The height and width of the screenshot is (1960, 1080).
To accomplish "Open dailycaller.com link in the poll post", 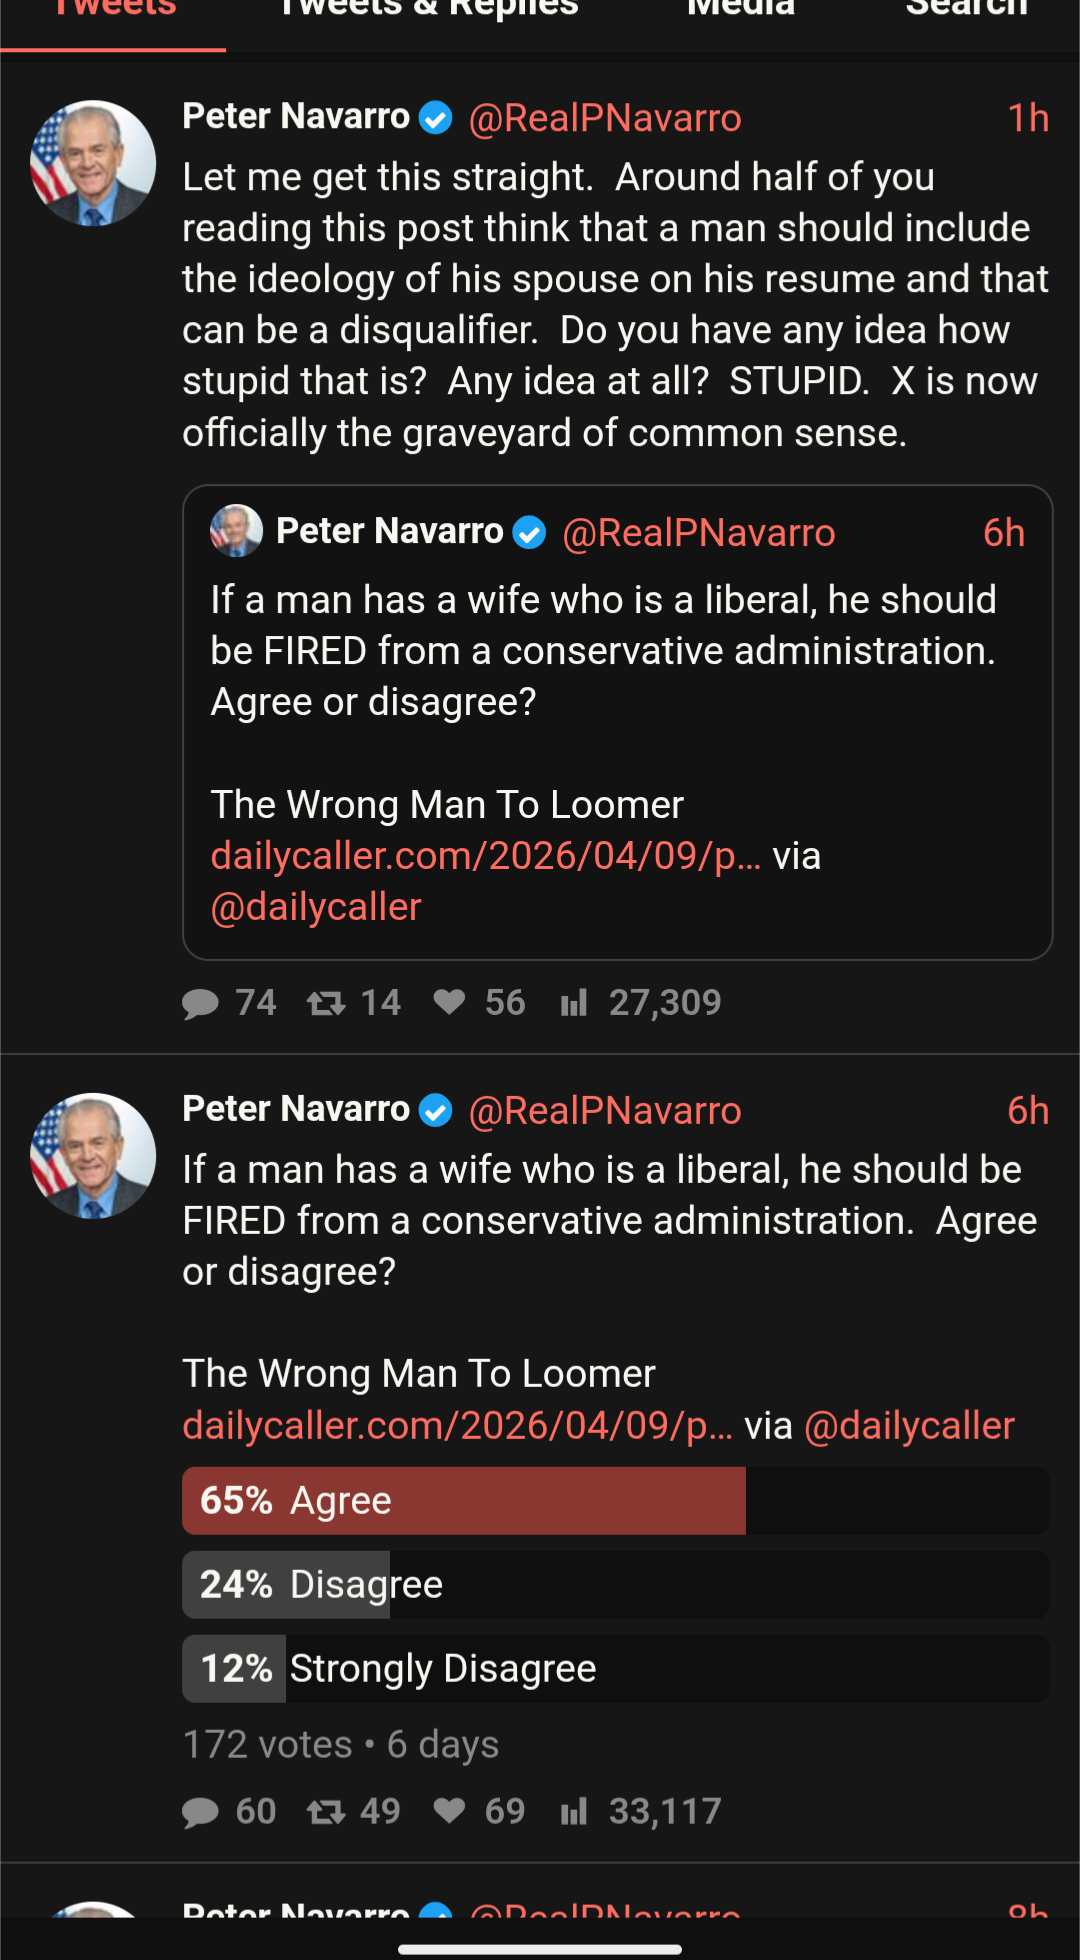I will (457, 1426).
